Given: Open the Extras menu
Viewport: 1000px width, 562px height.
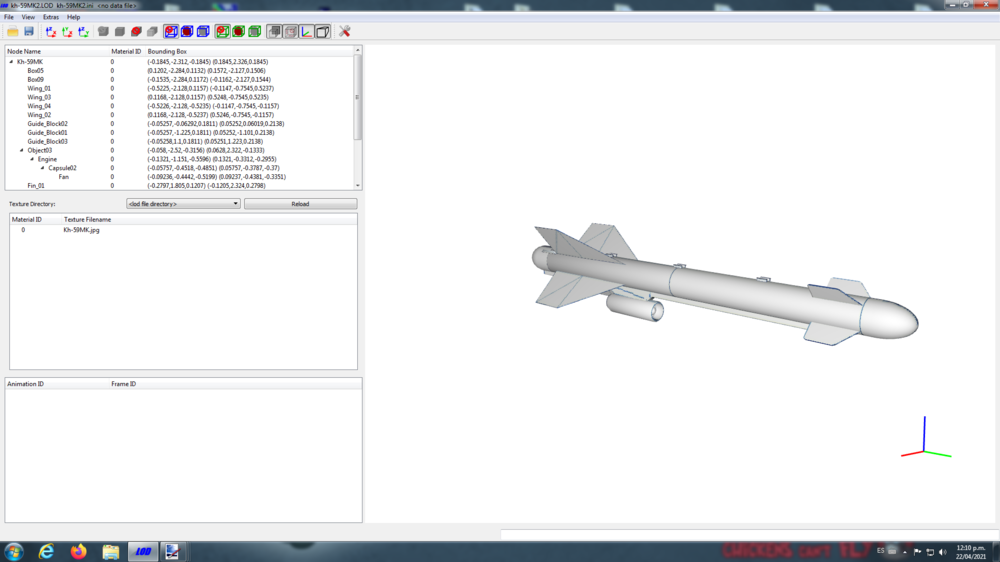Looking at the screenshot, I should (x=51, y=17).
